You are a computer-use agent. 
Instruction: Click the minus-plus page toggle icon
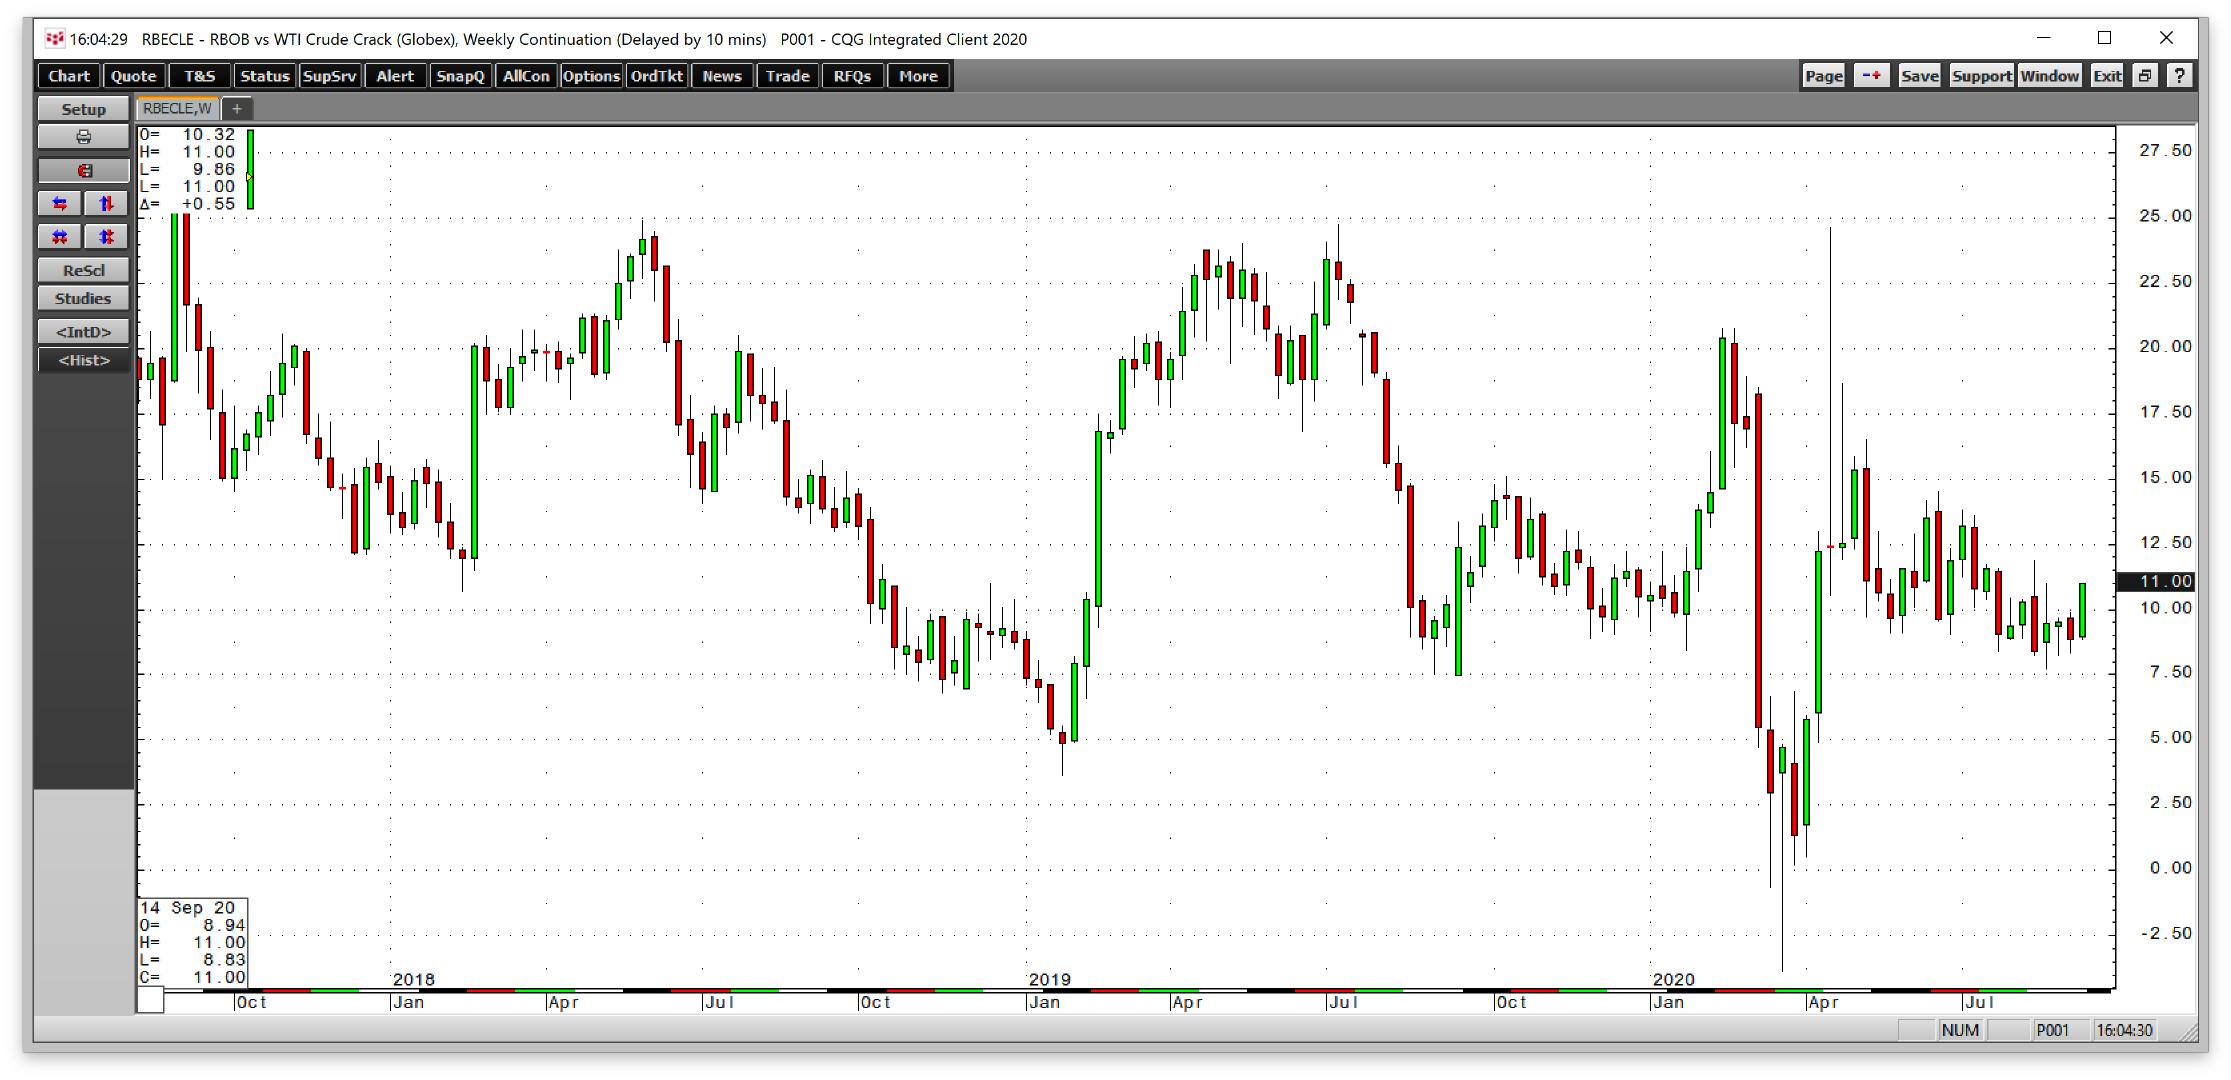1872,76
